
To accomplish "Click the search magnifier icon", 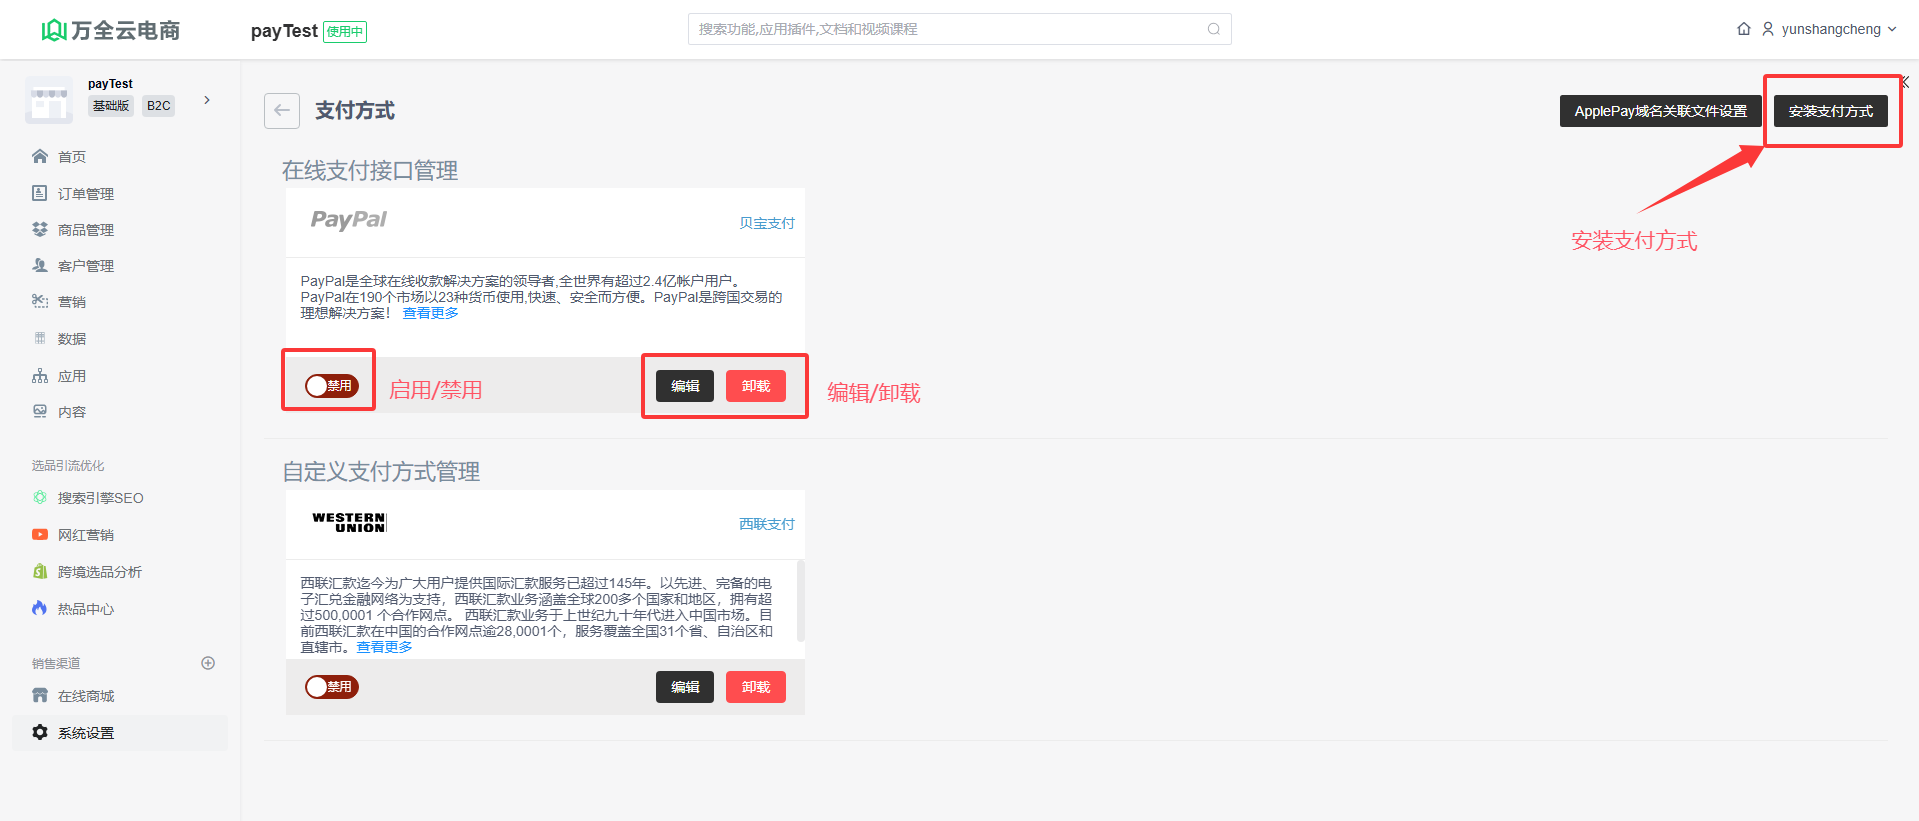I will (x=1213, y=29).
